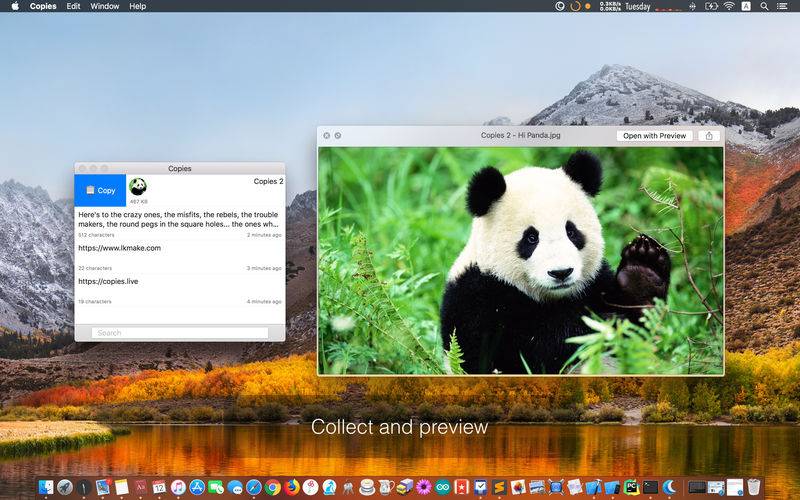The height and width of the screenshot is (500, 800).
Task: Open Messages in the Dock
Action: [x=235, y=487]
